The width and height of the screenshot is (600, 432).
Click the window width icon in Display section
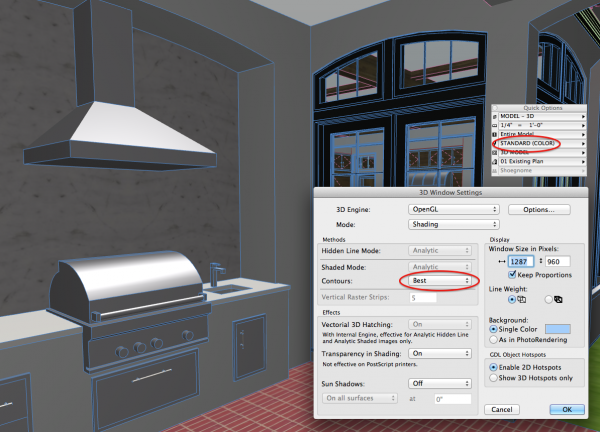[x=501, y=261]
